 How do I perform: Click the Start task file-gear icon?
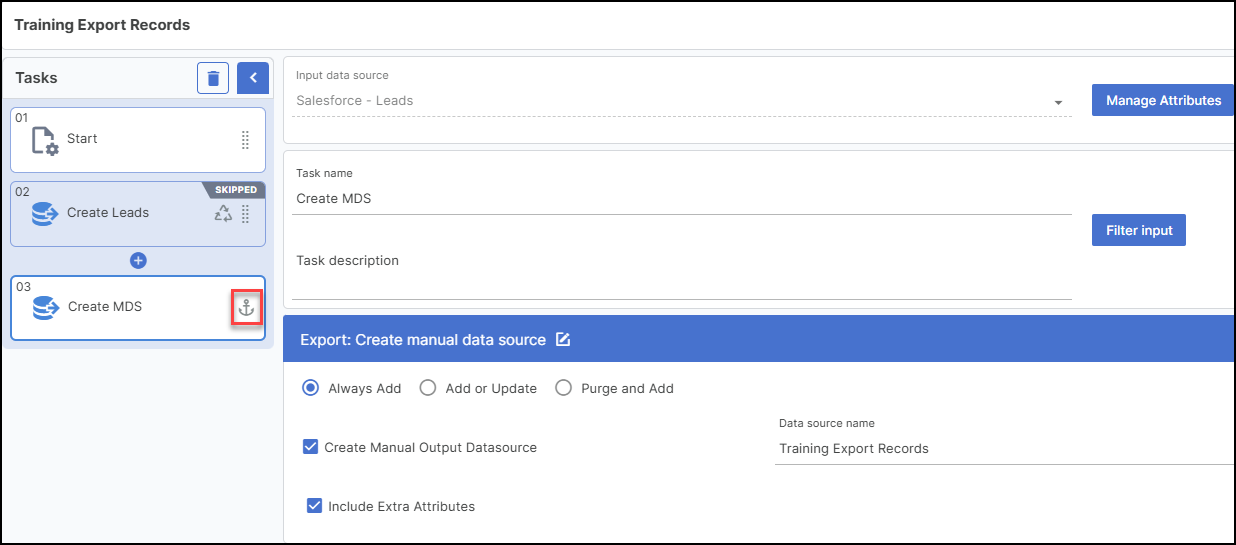[45, 140]
